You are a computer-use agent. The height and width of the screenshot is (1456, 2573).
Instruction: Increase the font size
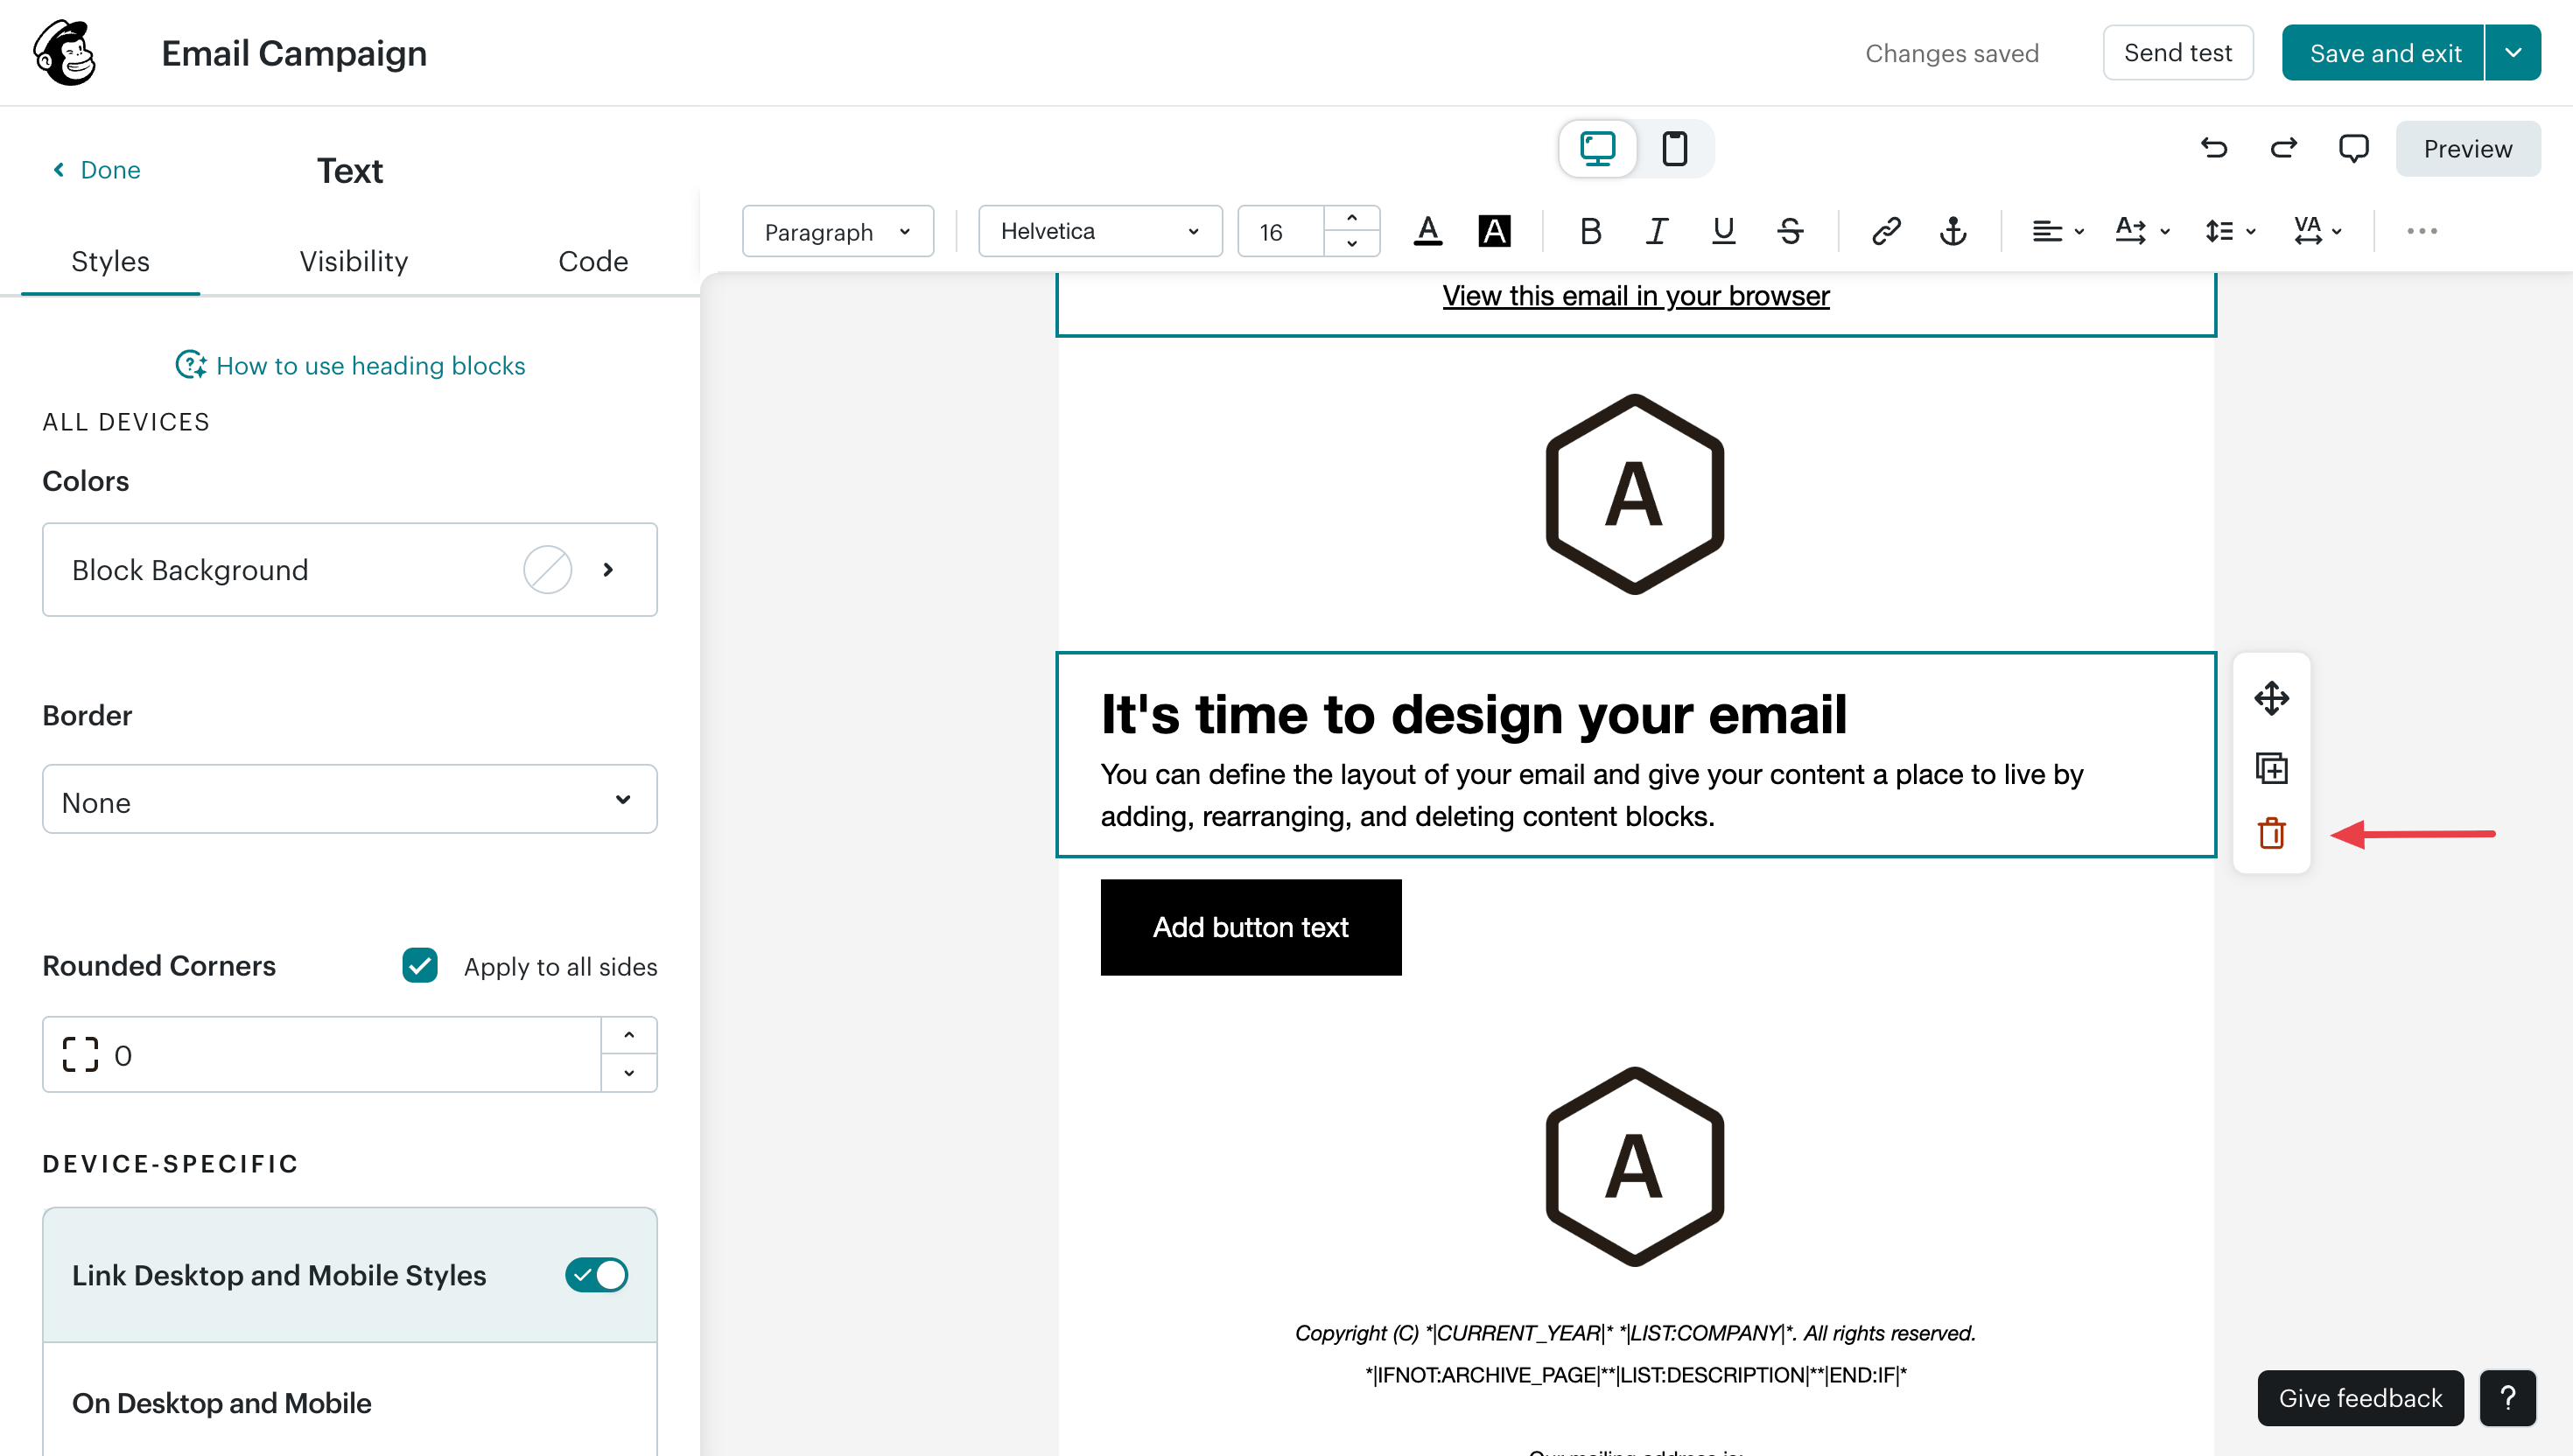tap(1351, 218)
